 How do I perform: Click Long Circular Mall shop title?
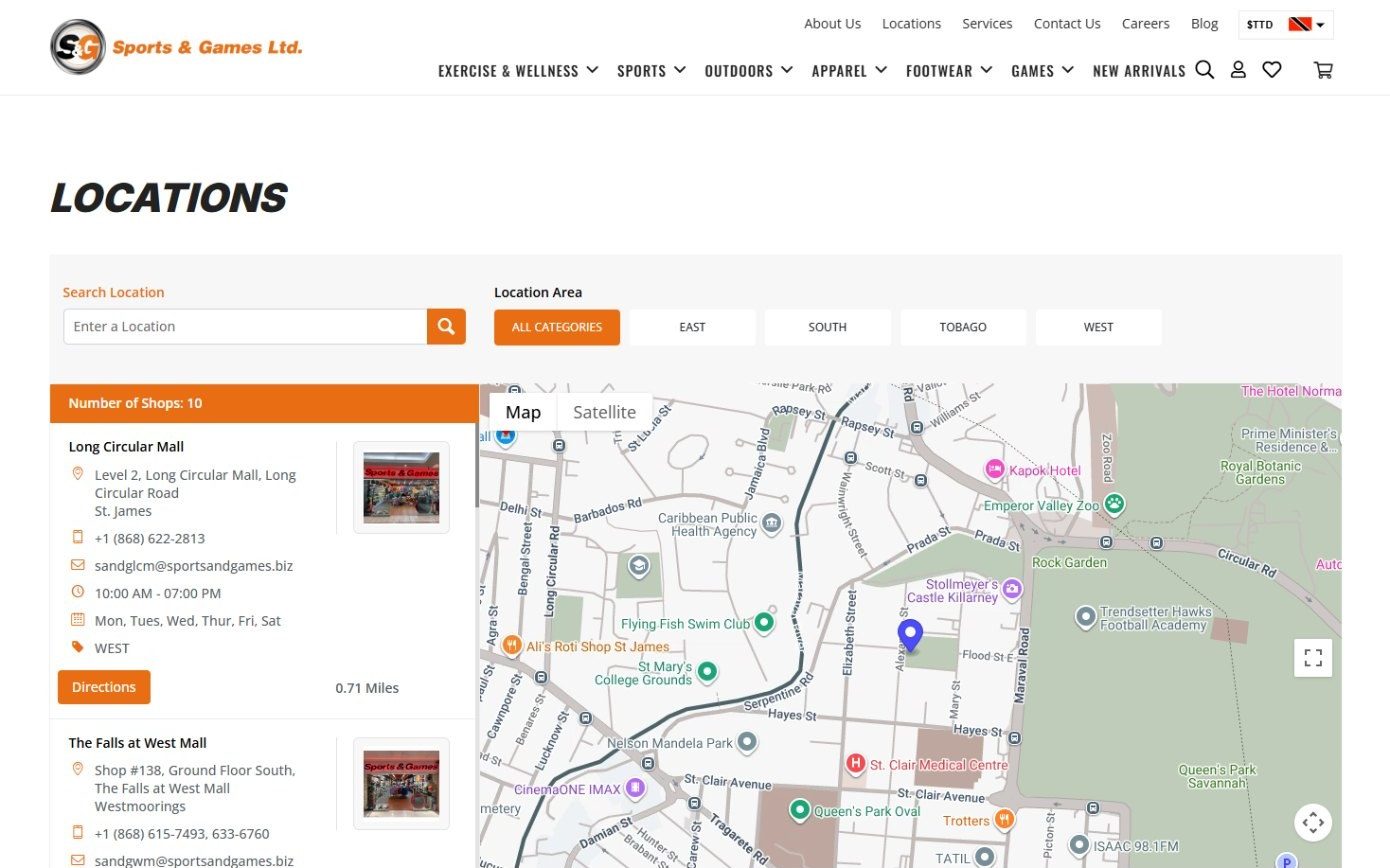pos(126,447)
